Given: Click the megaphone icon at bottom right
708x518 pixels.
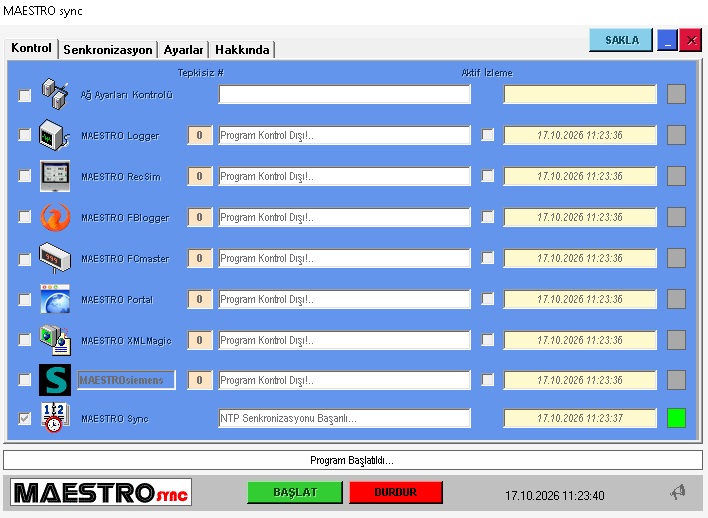Looking at the screenshot, I should coord(678,491).
